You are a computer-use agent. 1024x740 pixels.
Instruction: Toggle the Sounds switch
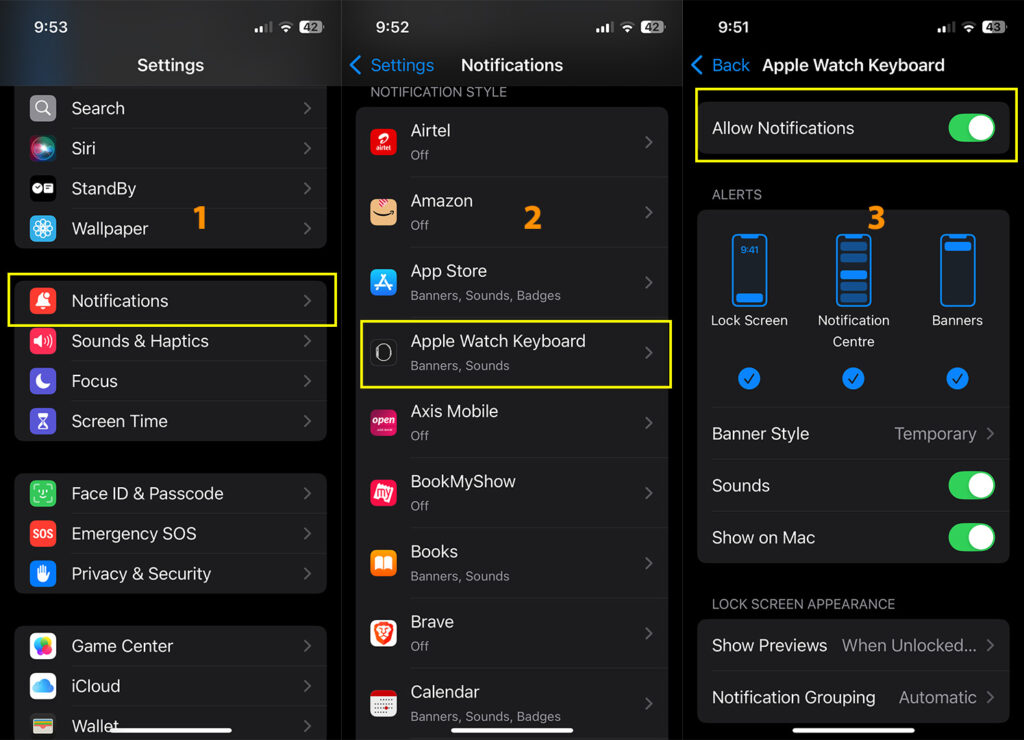pyautogui.click(x=971, y=485)
